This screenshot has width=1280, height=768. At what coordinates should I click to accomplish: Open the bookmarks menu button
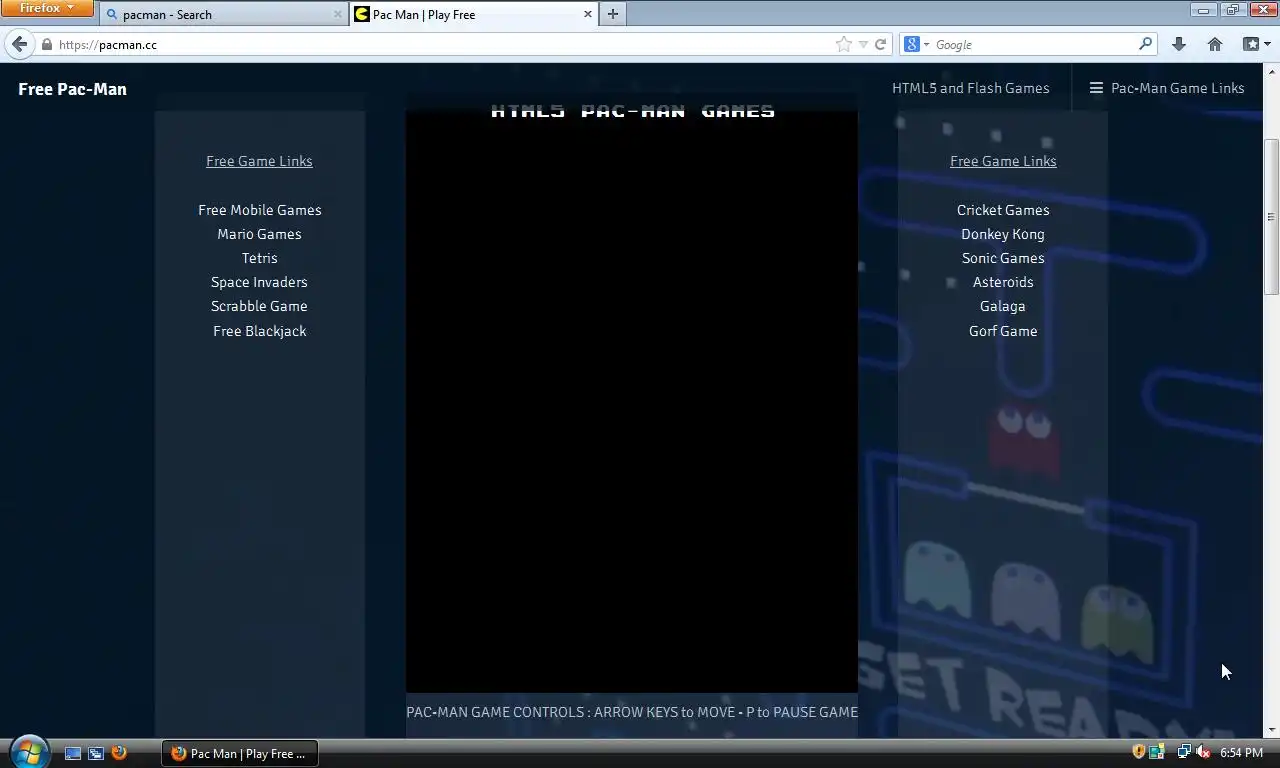pyautogui.click(x=1256, y=44)
